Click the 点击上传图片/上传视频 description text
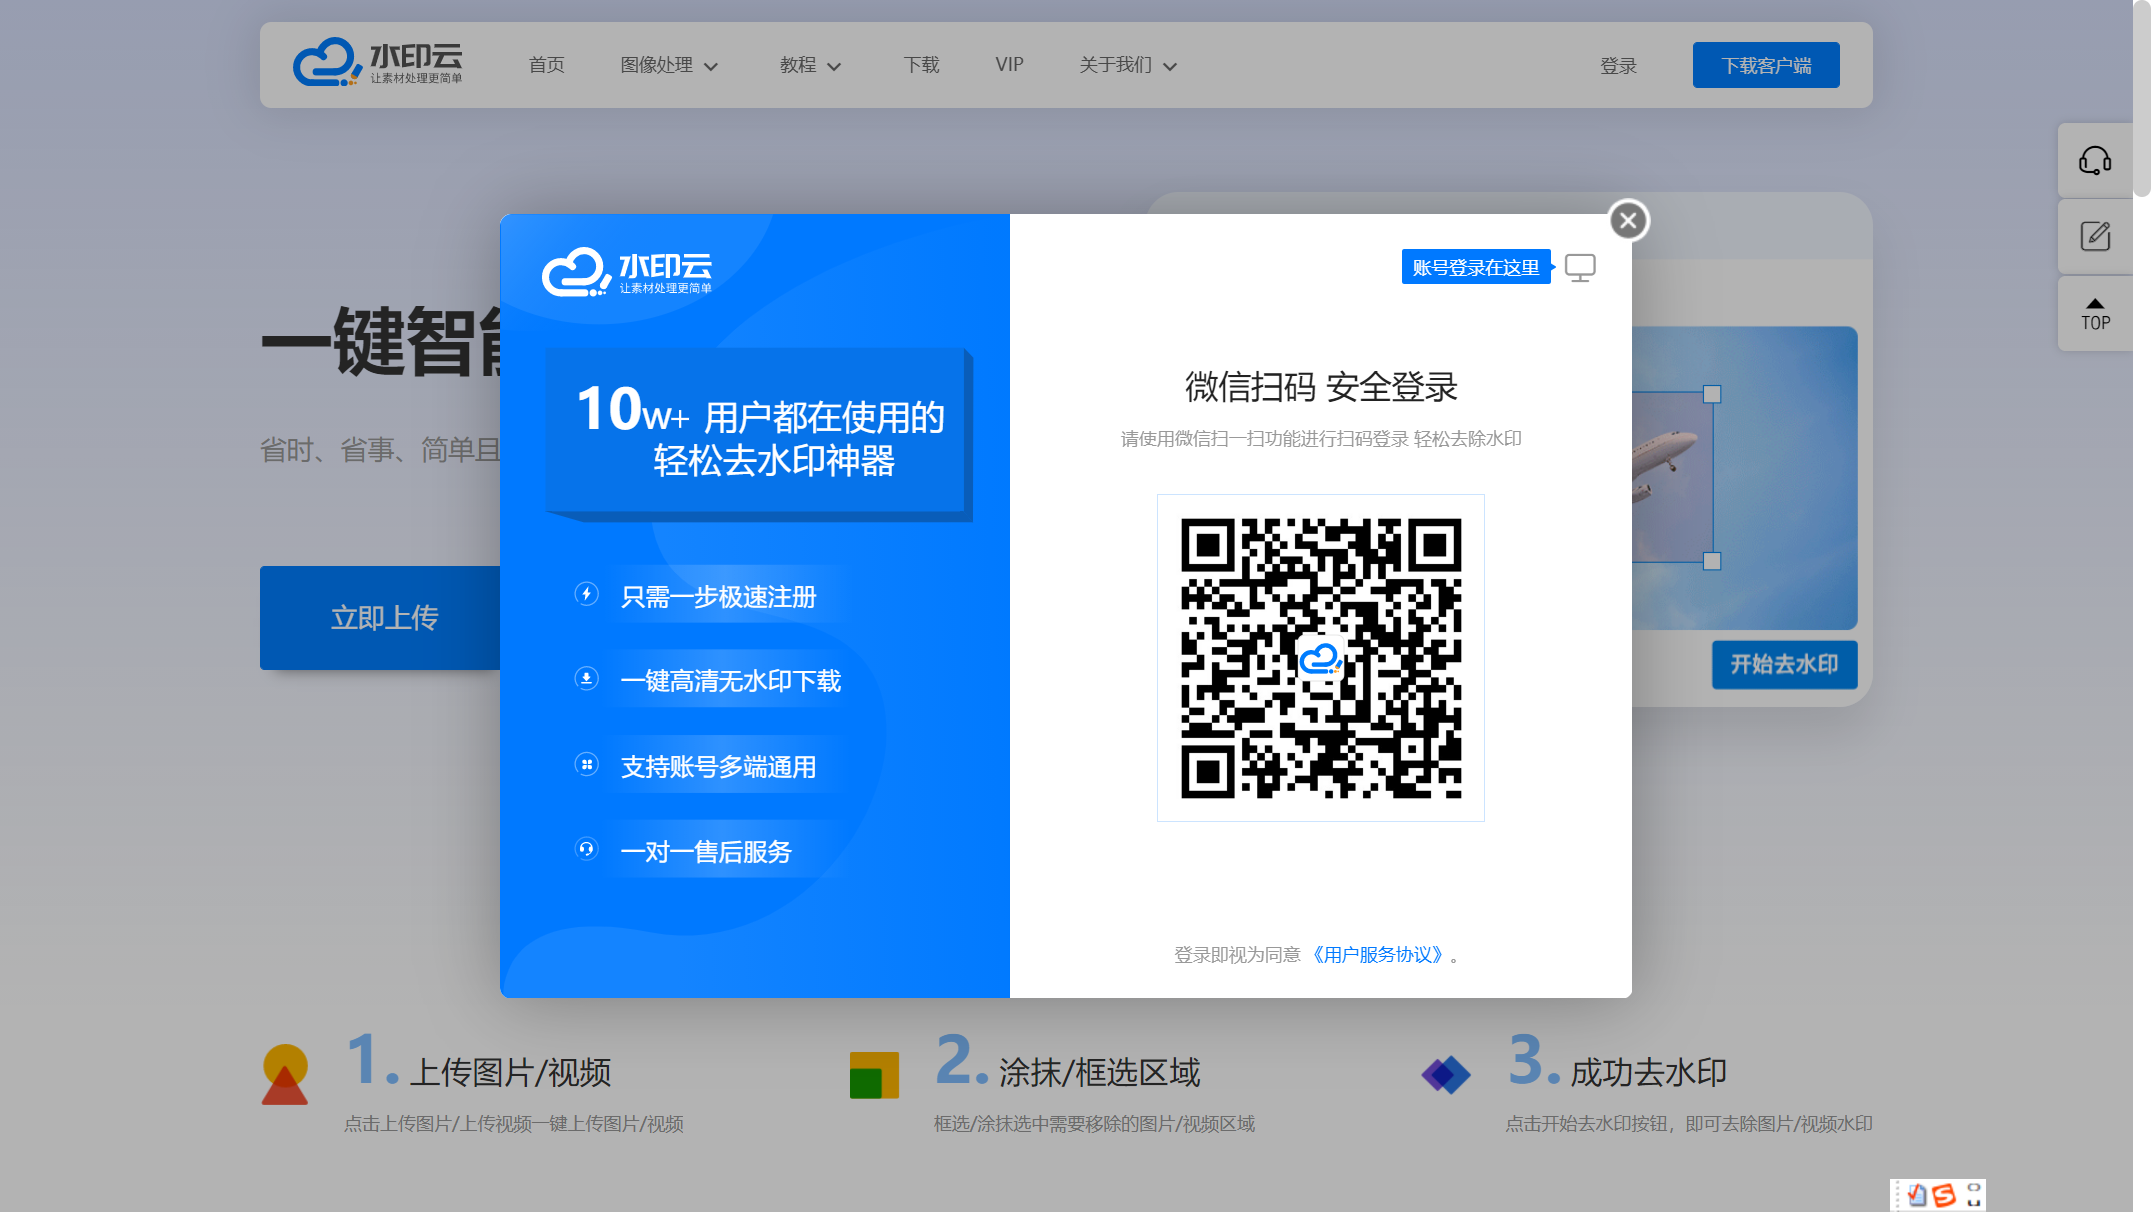The width and height of the screenshot is (2151, 1212). coord(514,1124)
